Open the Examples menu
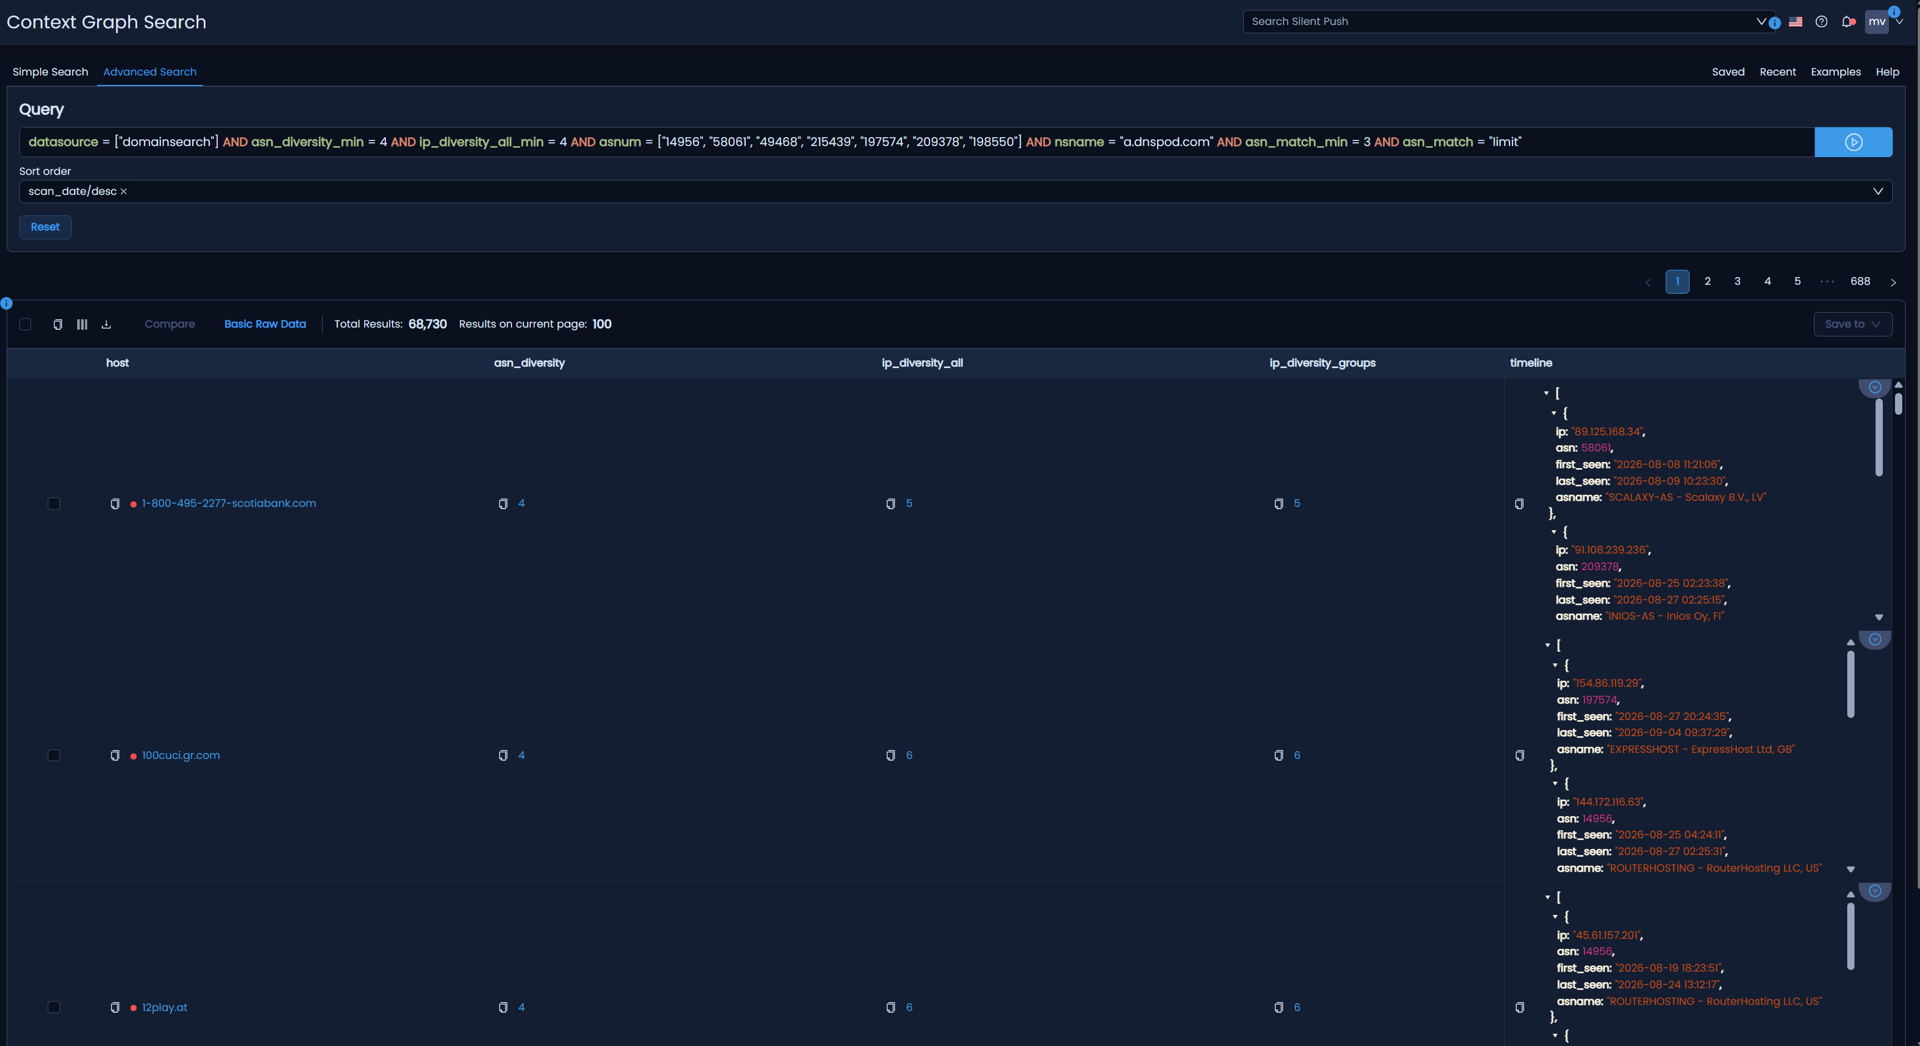This screenshot has width=1920, height=1046. (x=1835, y=72)
